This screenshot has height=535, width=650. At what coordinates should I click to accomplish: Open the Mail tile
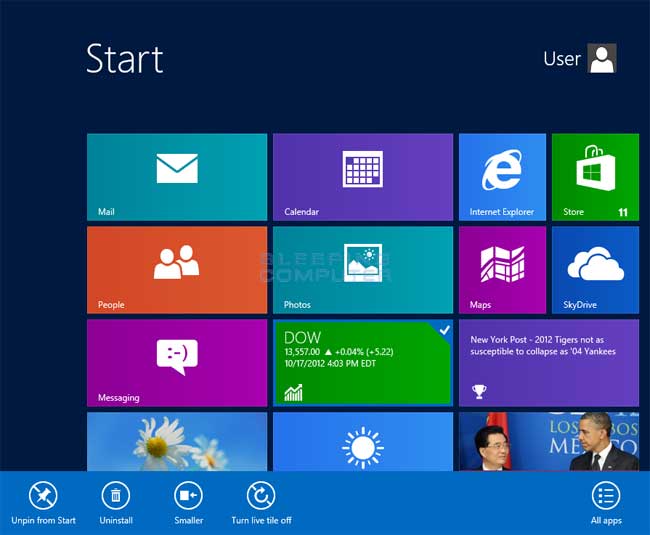177,177
